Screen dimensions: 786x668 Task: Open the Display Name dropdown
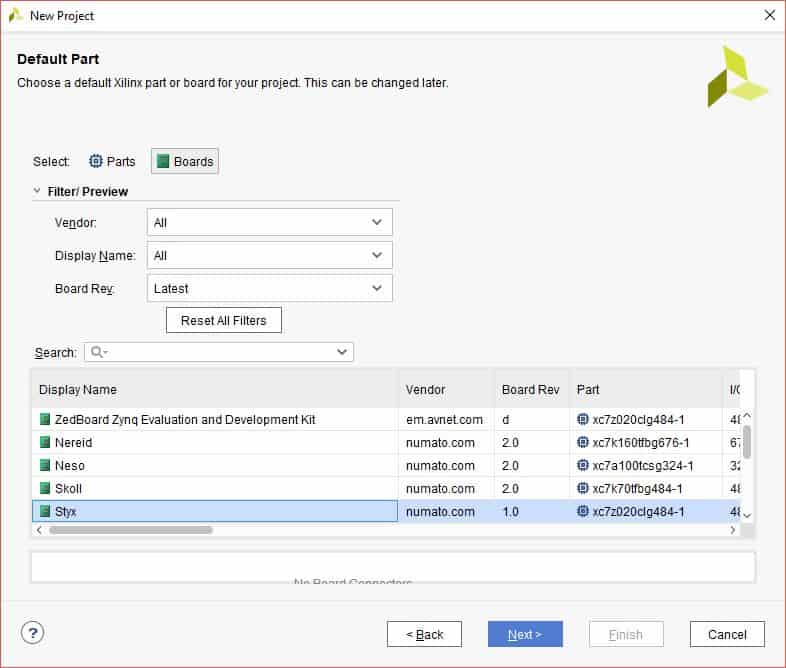pyautogui.click(x=269, y=255)
